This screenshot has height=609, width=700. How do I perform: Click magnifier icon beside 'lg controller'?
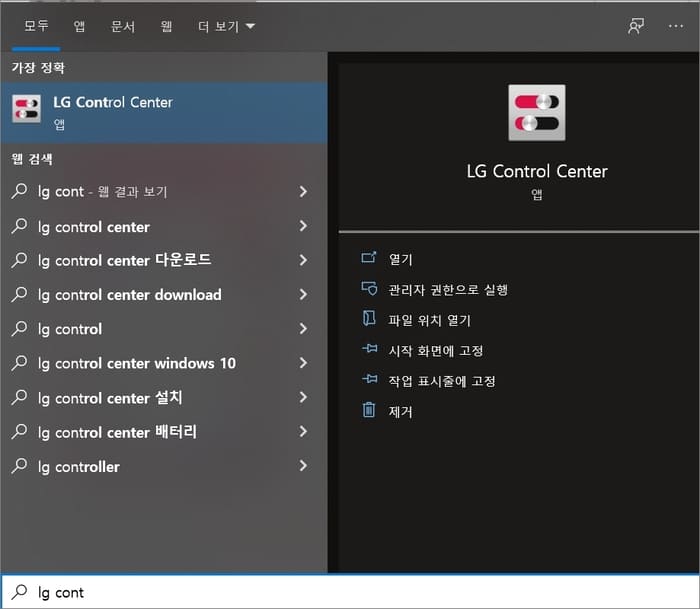click(x=19, y=466)
